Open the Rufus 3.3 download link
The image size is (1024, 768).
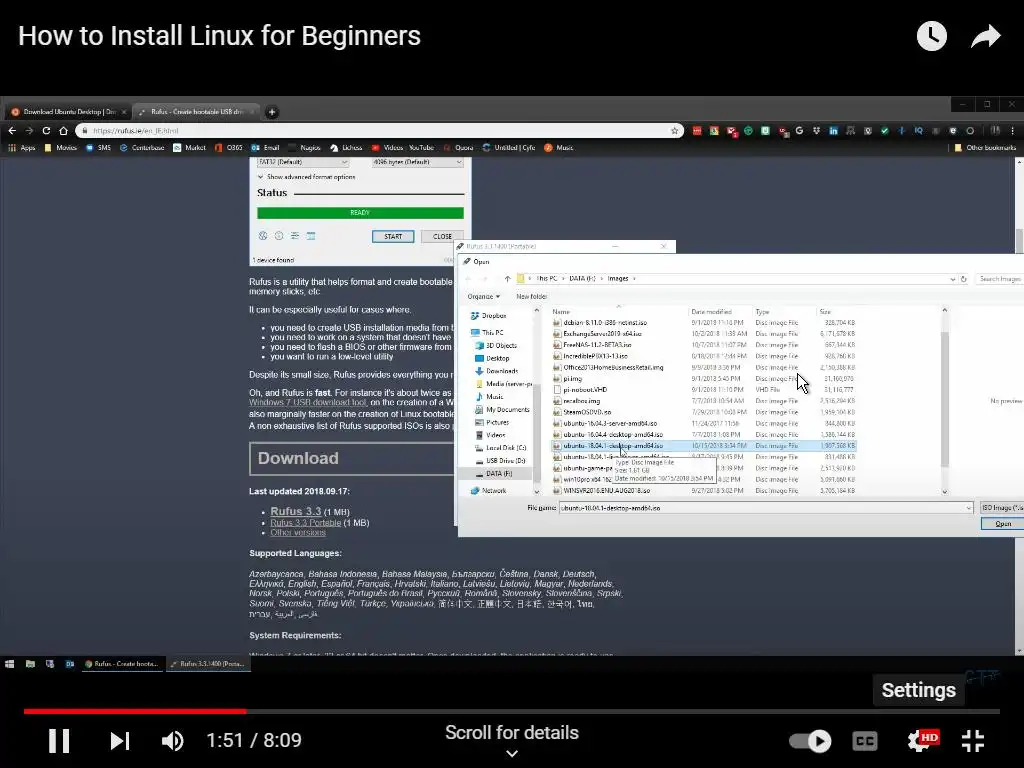[x=296, y=511]
